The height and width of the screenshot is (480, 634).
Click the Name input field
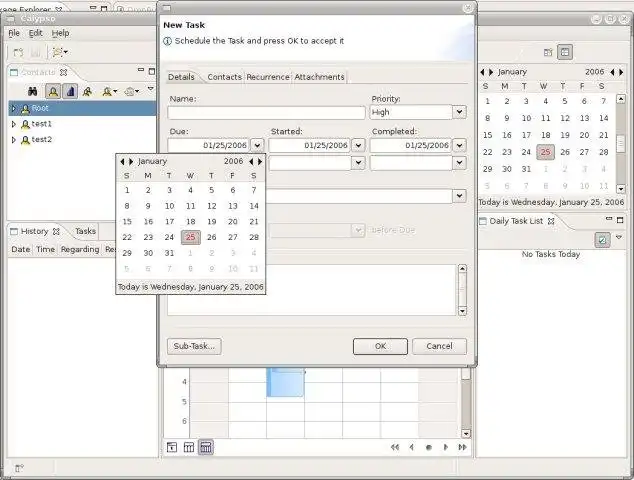[x=266, y=112]
